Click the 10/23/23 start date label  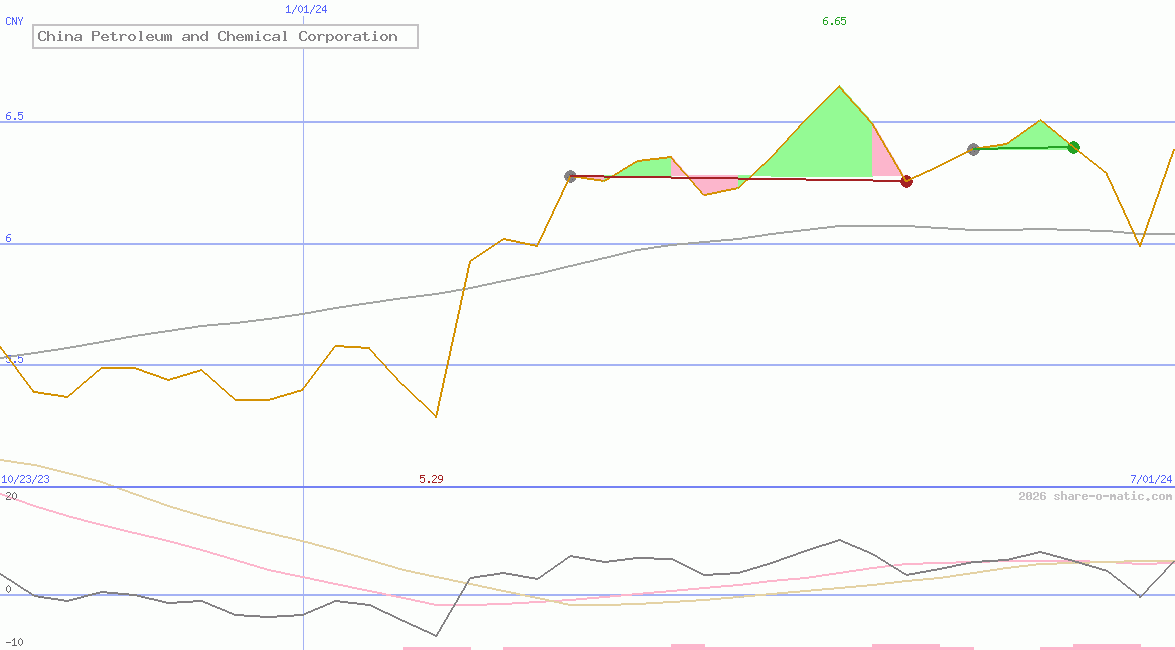click(25, 478)
